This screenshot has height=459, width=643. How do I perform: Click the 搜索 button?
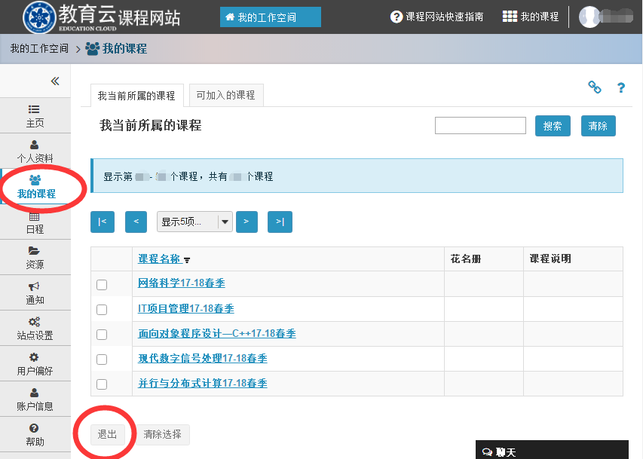pos(553,126)
